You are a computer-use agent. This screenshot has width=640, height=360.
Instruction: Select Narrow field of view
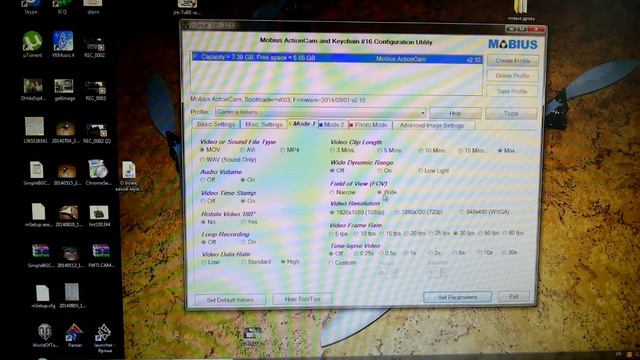point(342,192)
